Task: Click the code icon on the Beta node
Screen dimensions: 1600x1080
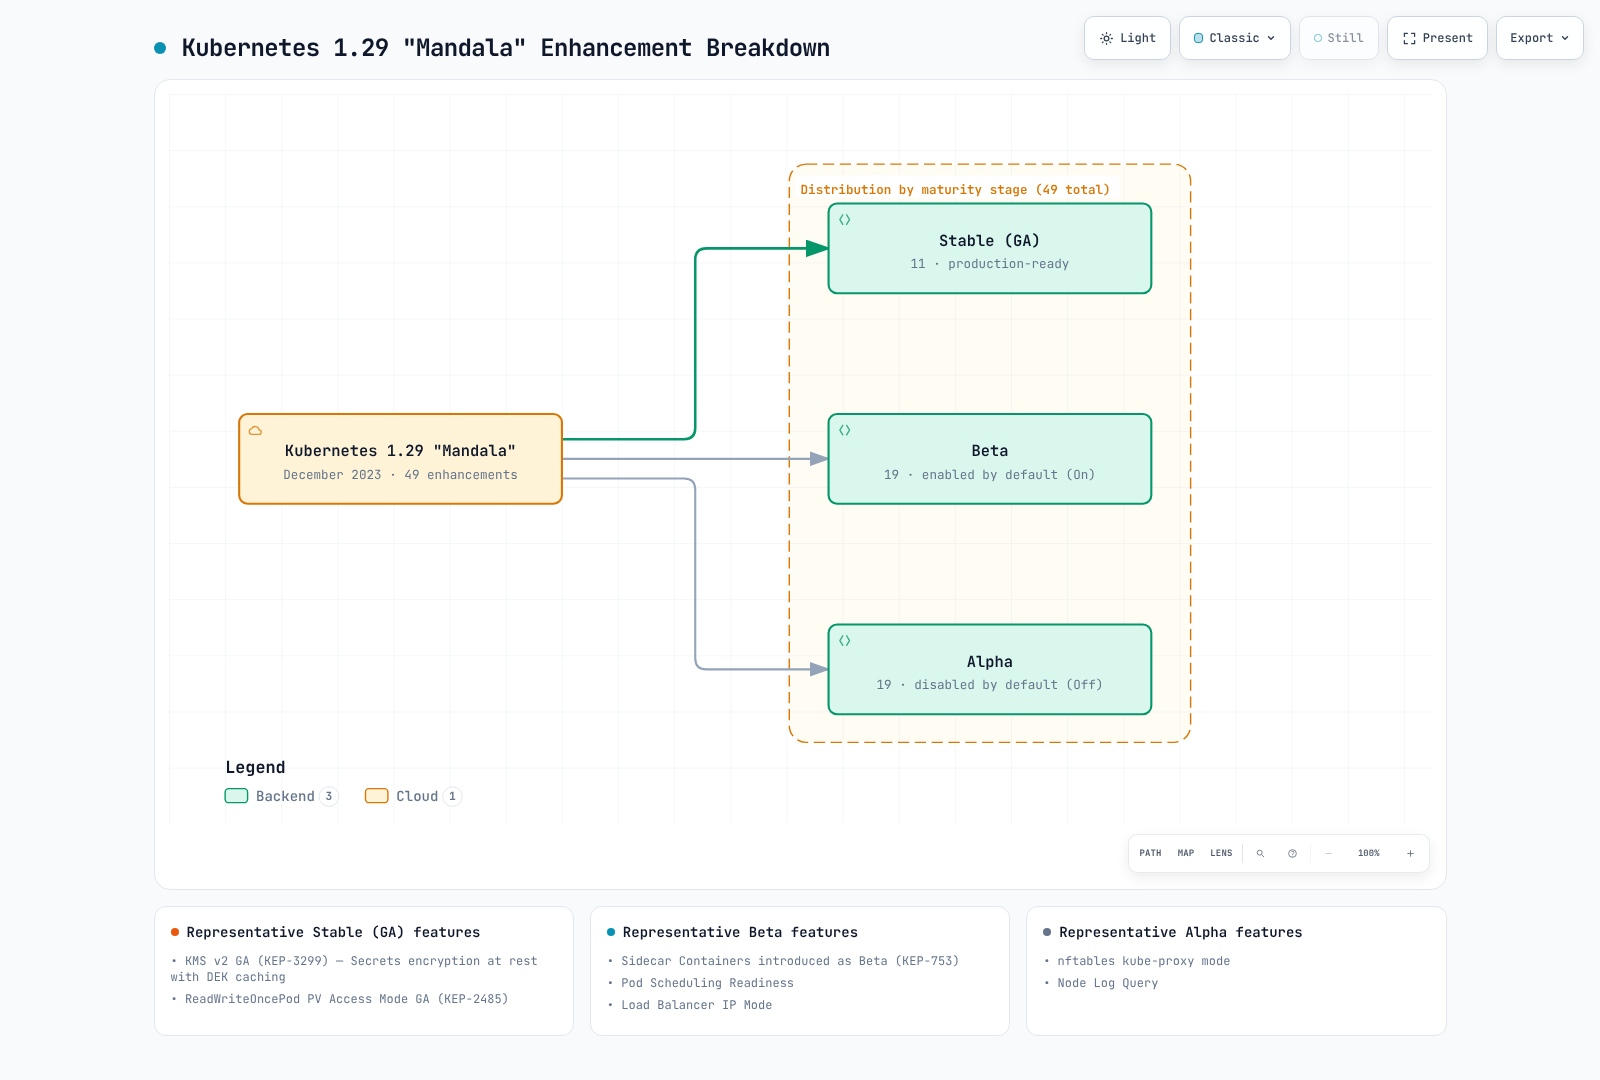Action: (845, 430)
